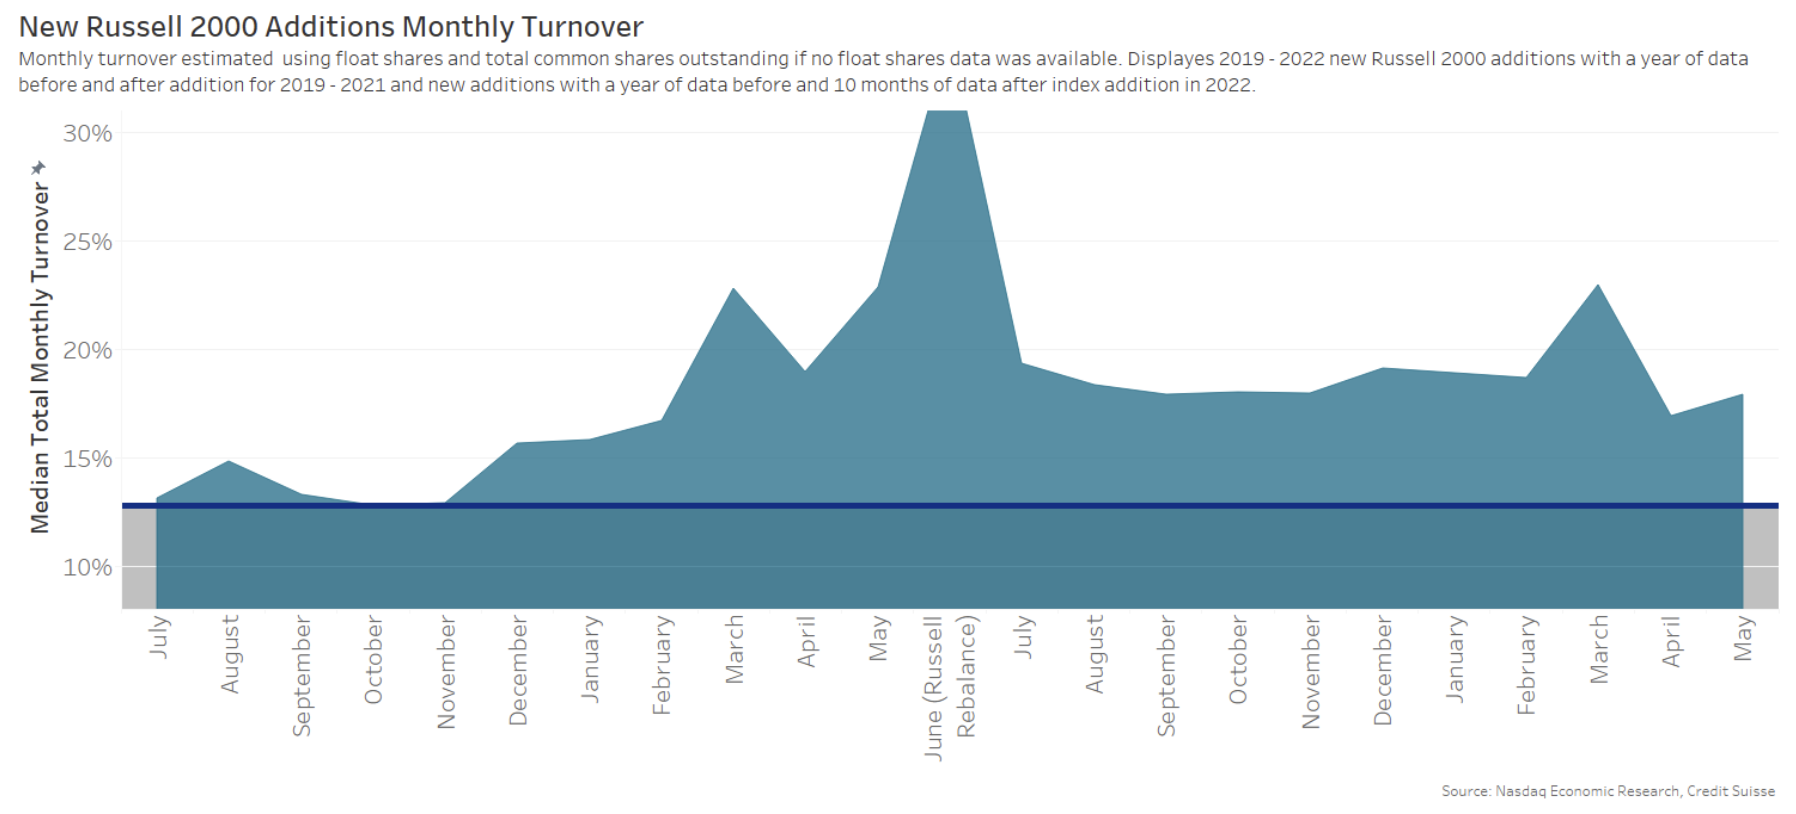The width and height of the screenshot is (1796, 814).
Task: Select the 15% y-axis tick label
Action: click(87, 459)
